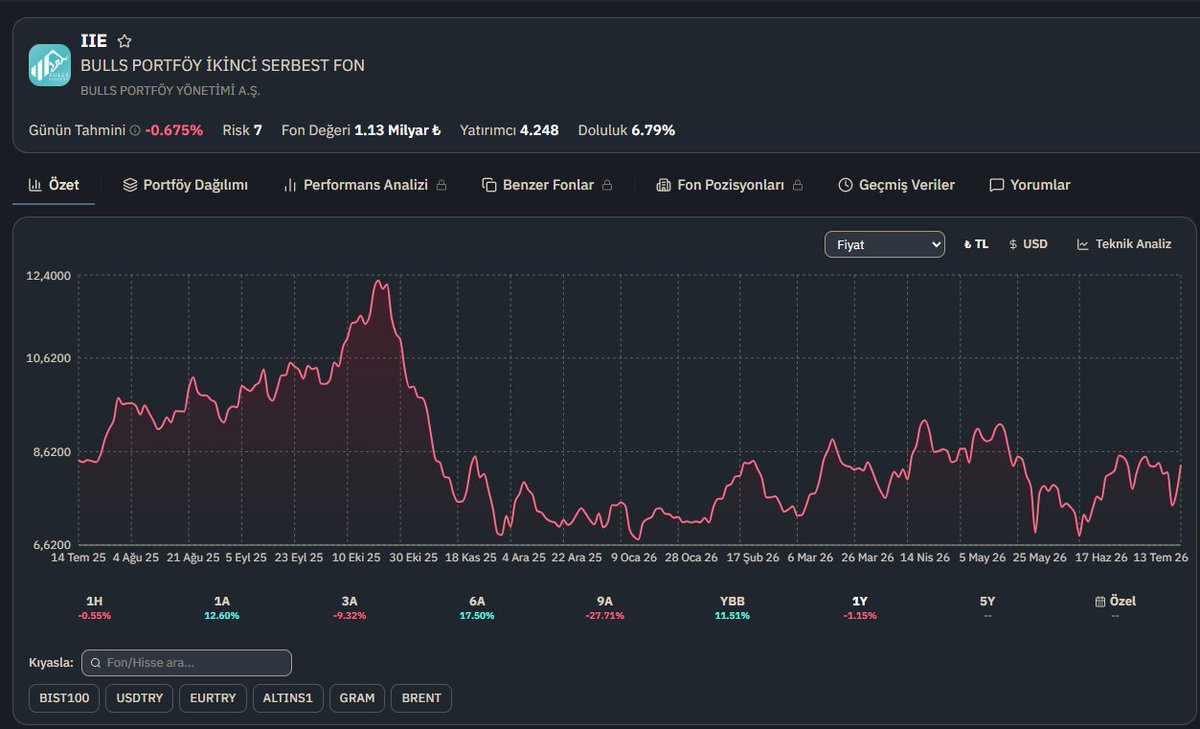Click the info icon beside Günün Tahmini
1200x729 pixels.
[x=135, y=130]
